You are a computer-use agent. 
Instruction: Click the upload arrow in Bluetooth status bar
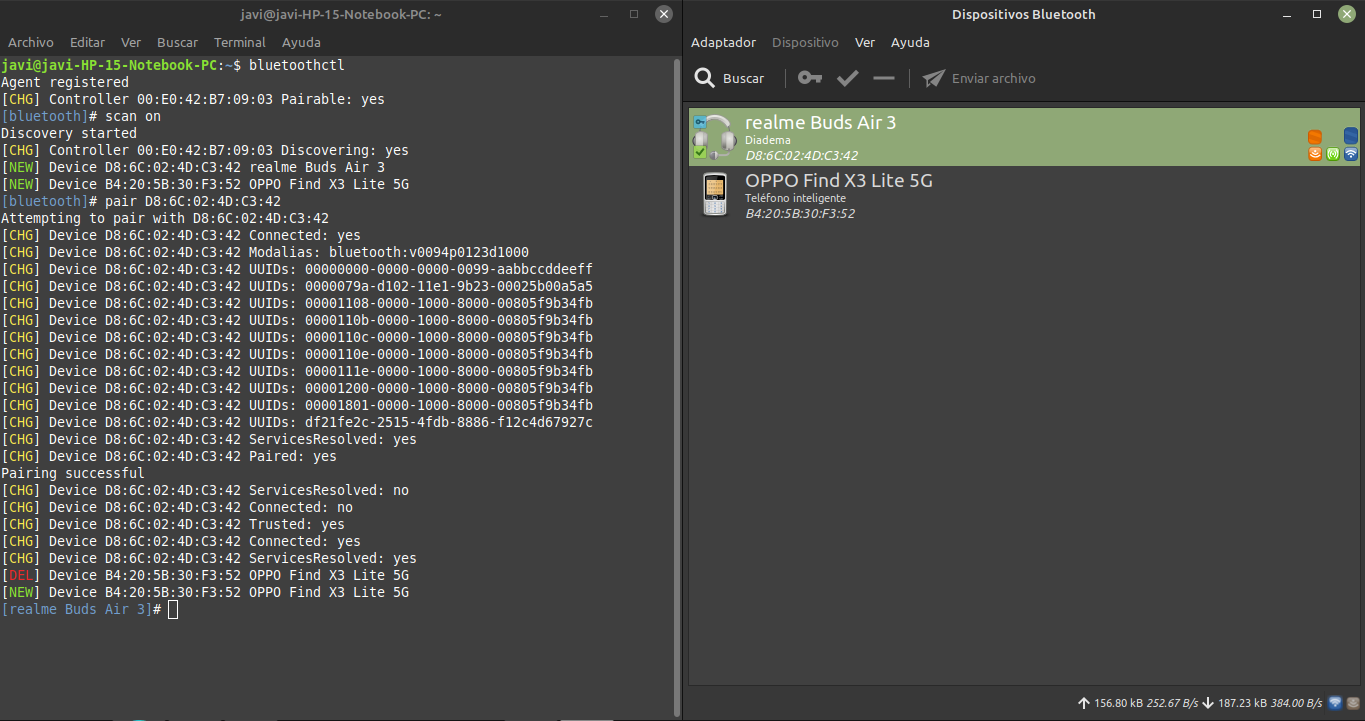1084,703
